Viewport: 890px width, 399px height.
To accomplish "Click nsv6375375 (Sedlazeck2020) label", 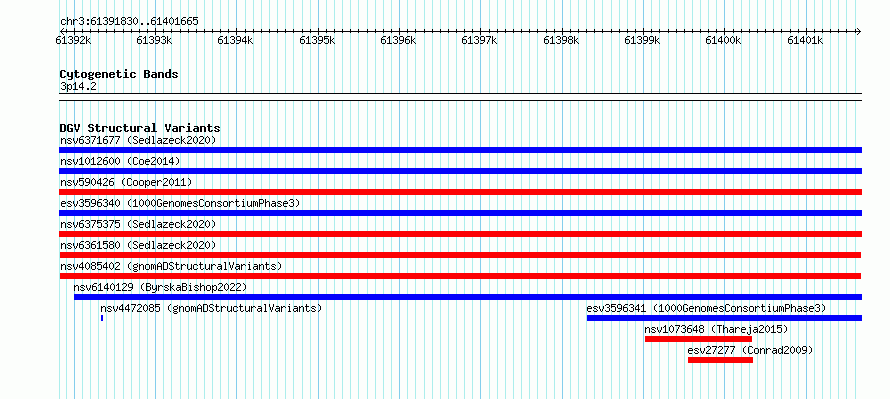I will 138,224.
